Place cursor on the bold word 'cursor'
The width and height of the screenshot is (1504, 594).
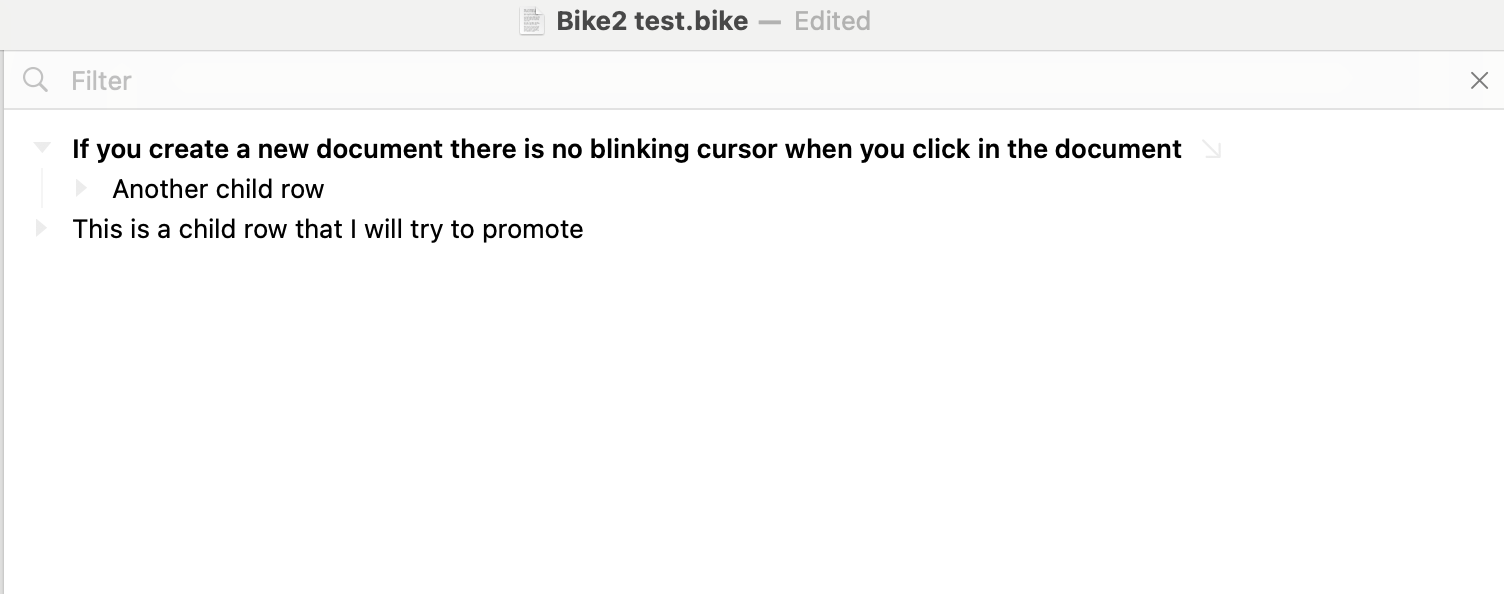739,149
